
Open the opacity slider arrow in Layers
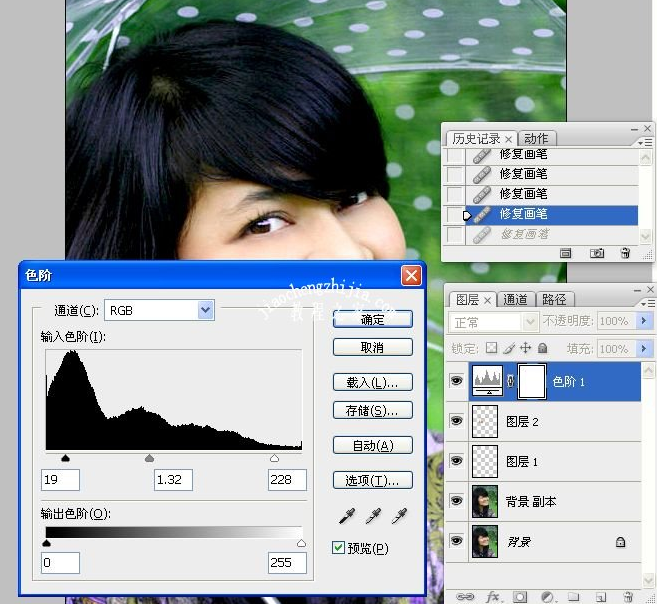(x=643, y=322)
